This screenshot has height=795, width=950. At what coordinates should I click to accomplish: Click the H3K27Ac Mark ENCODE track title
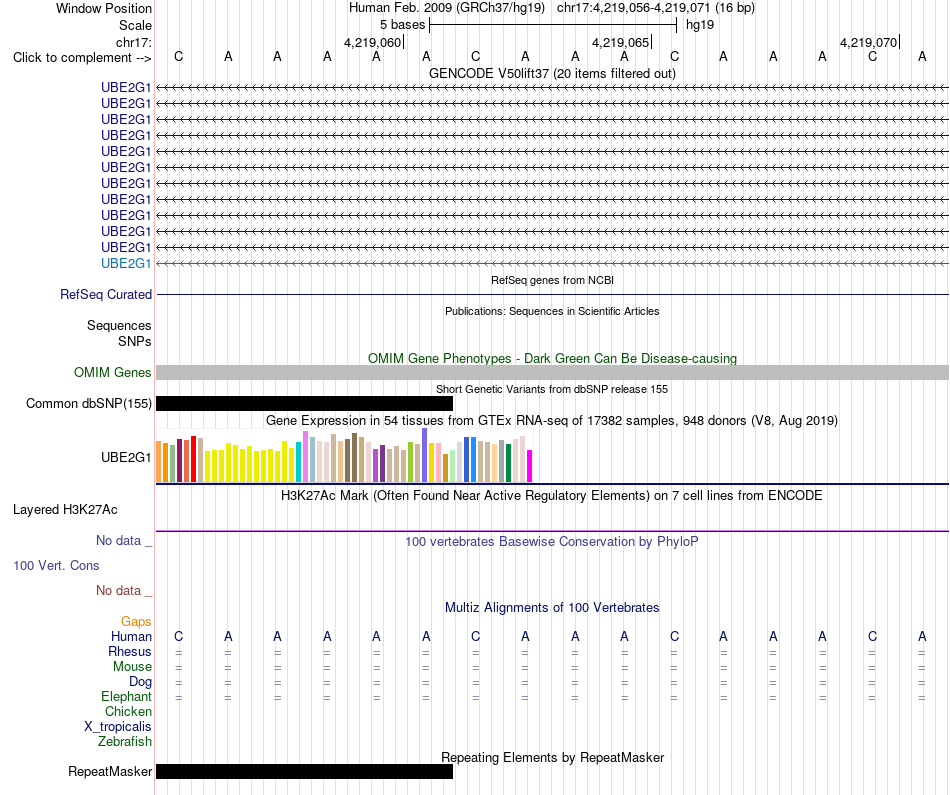click(x=552, y=496)
